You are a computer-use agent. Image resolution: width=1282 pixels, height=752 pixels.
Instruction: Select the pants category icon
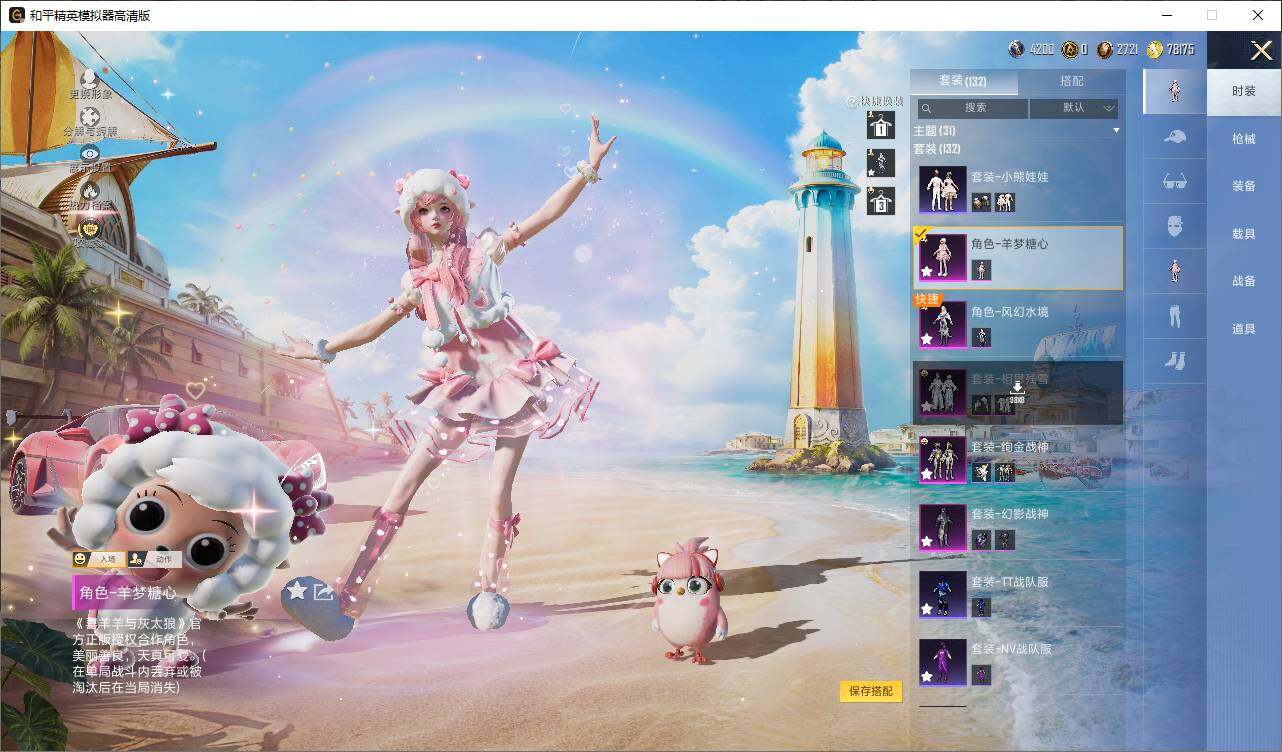1175,316
